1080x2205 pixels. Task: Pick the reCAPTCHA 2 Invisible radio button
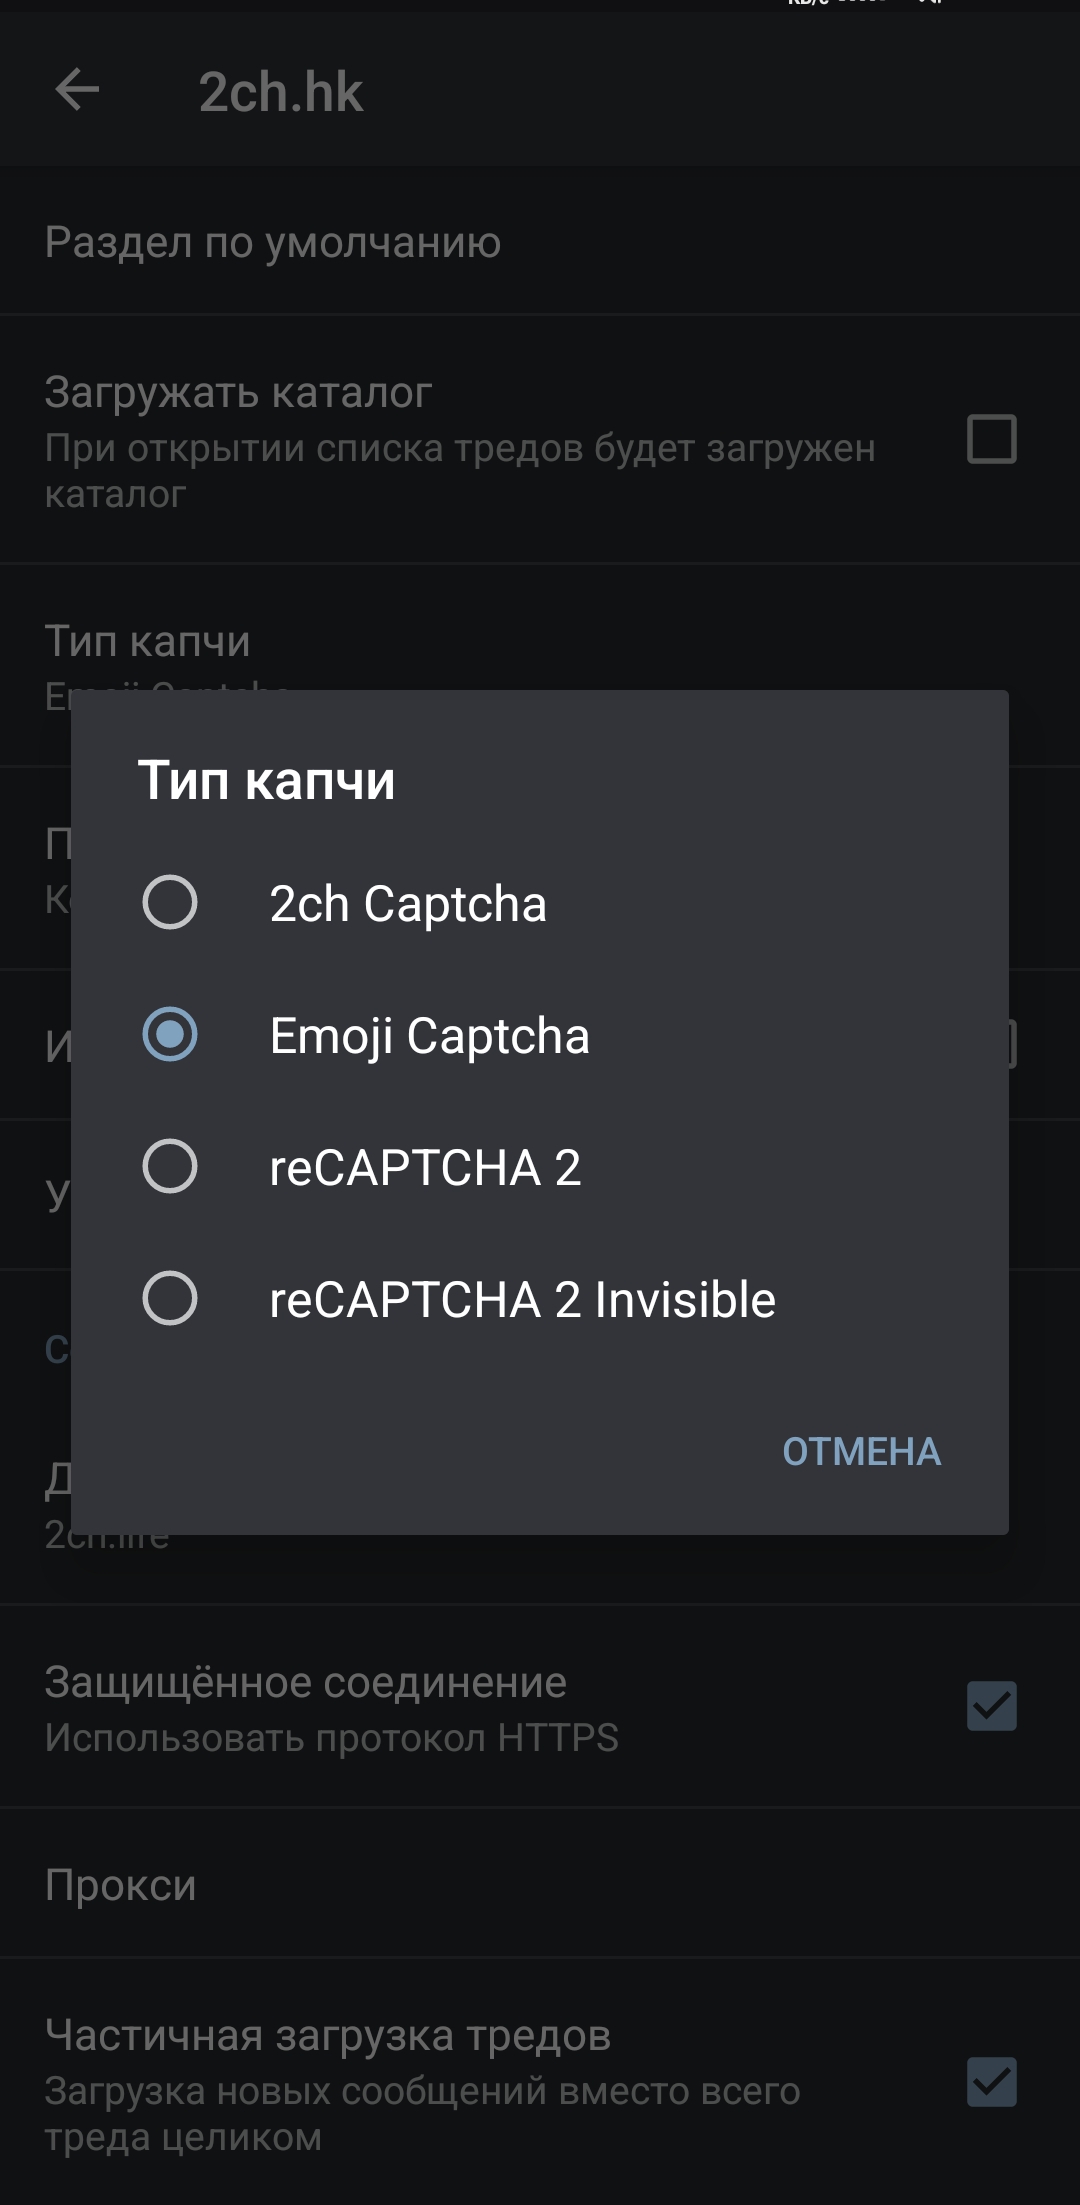tap(170, 1298)
